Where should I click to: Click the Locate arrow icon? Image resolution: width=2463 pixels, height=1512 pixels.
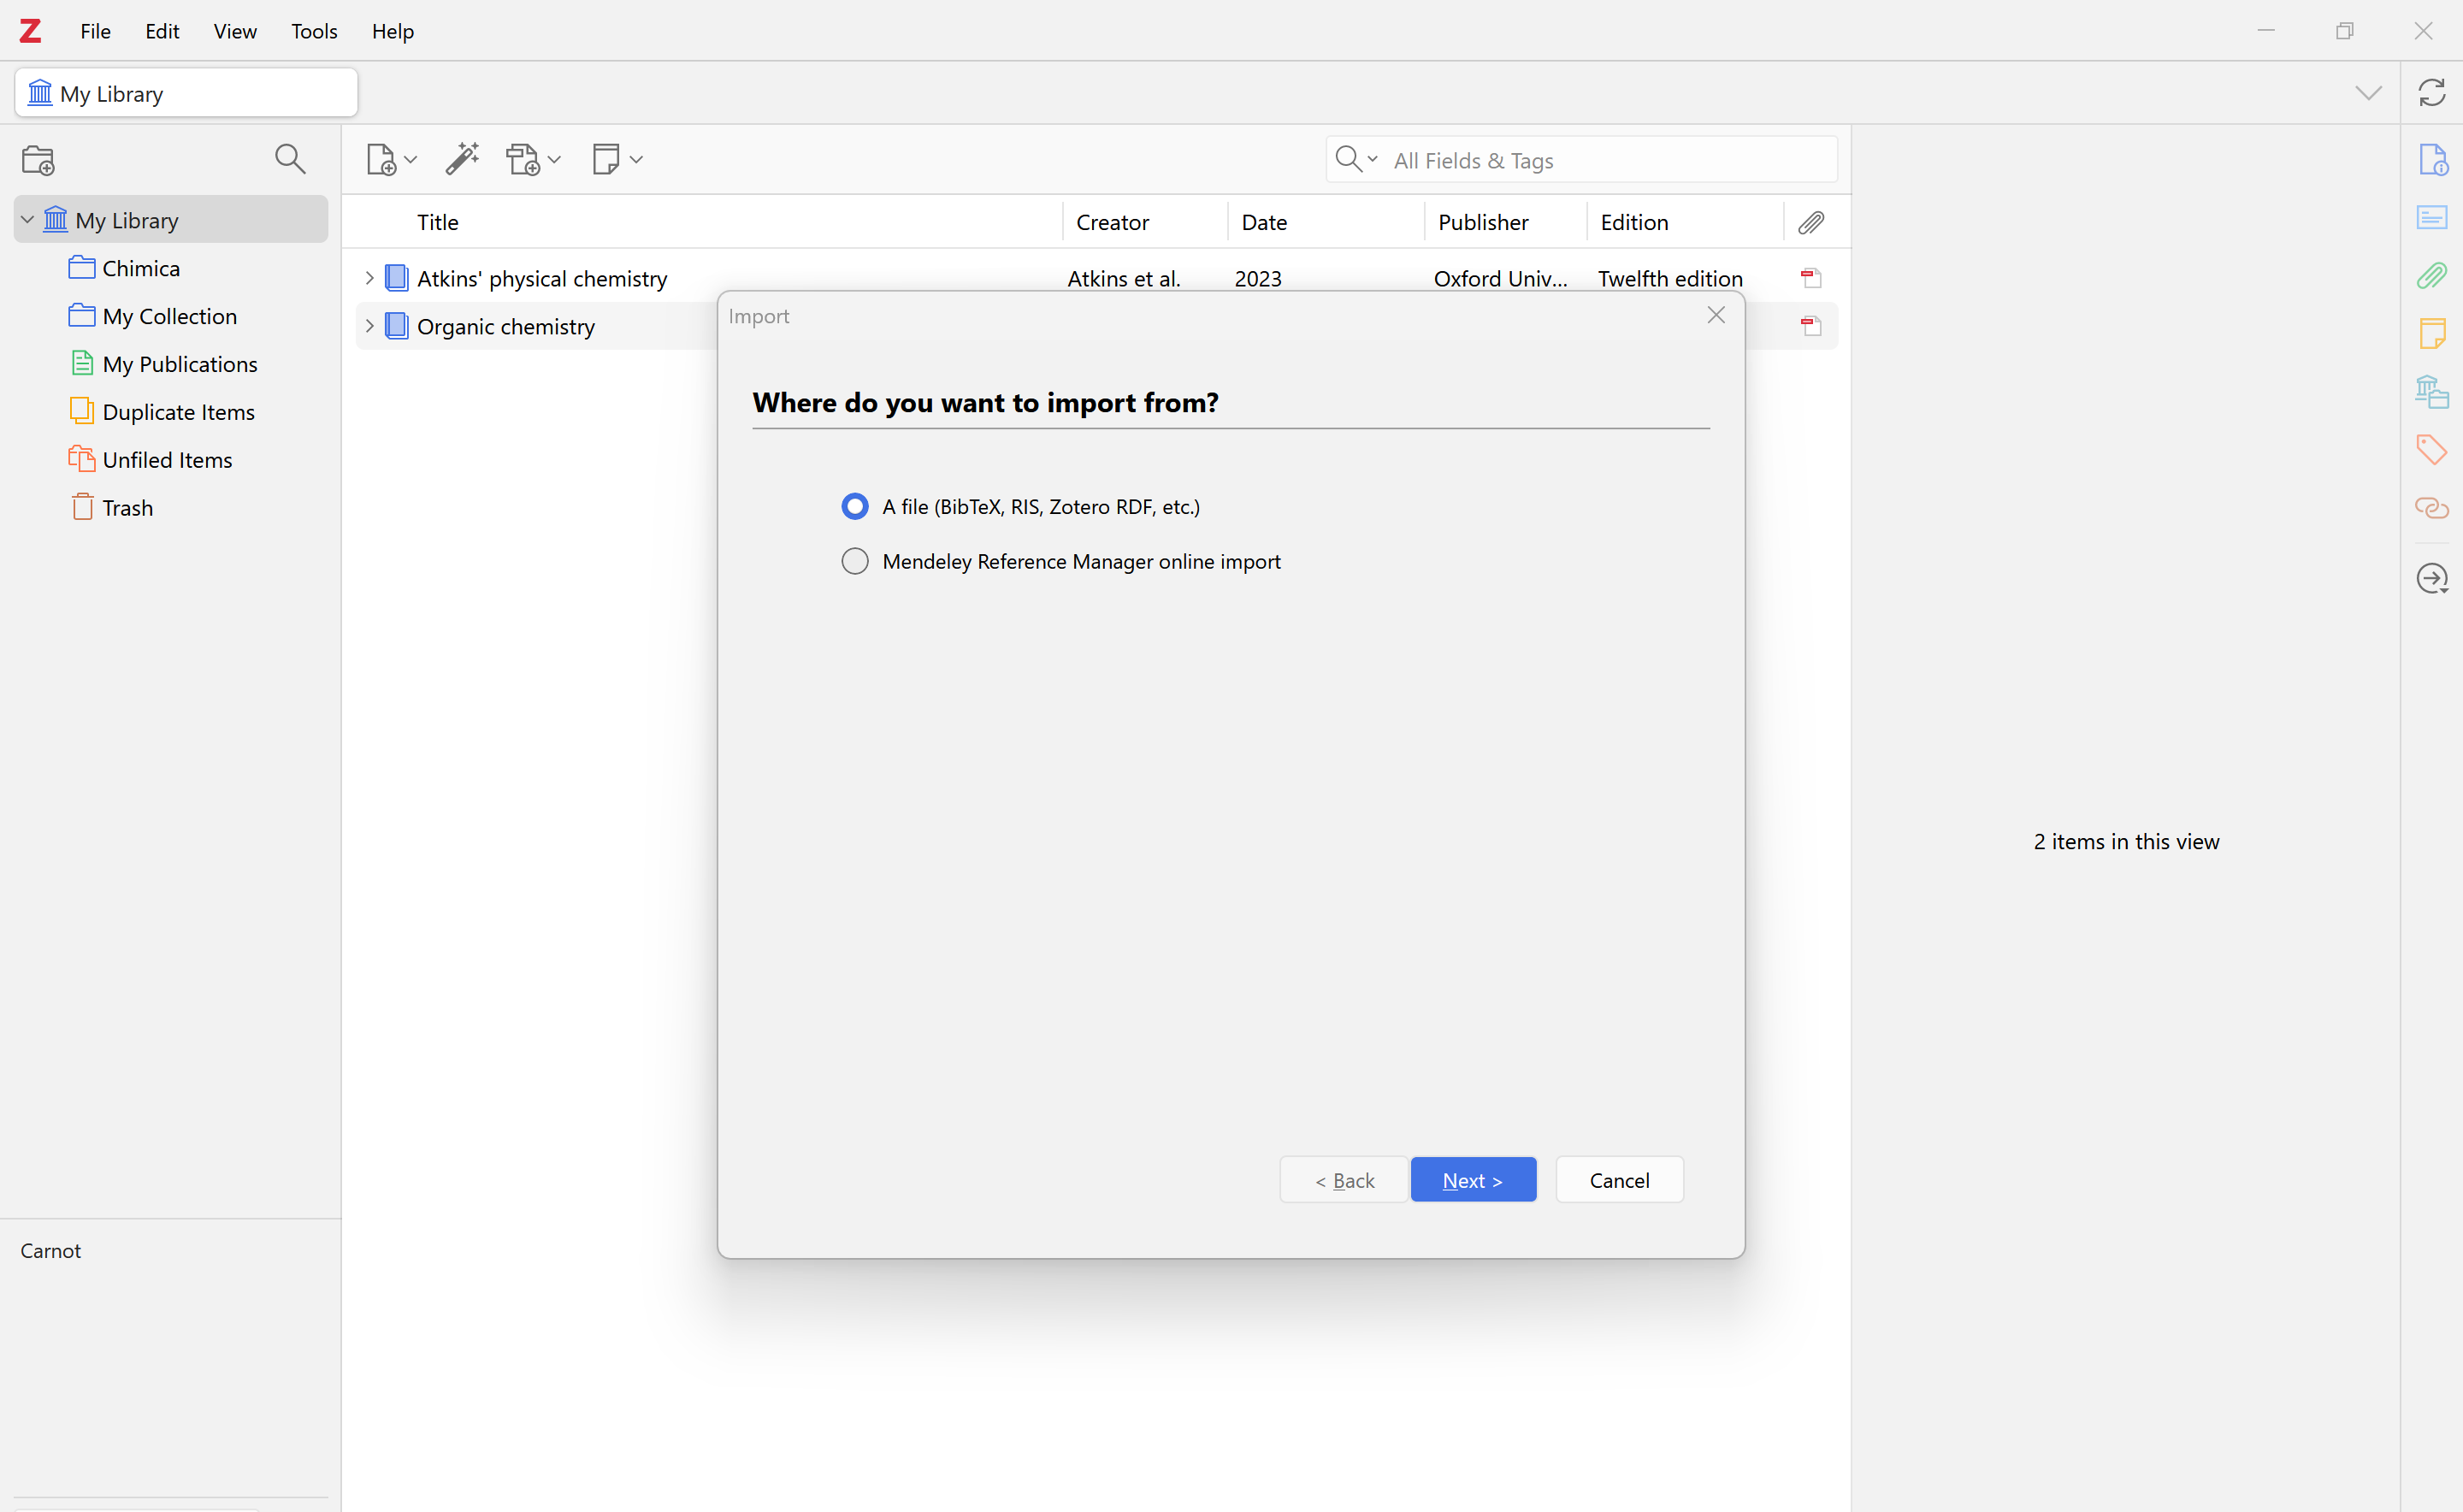pyautogui.click(x=2431, y=579)
